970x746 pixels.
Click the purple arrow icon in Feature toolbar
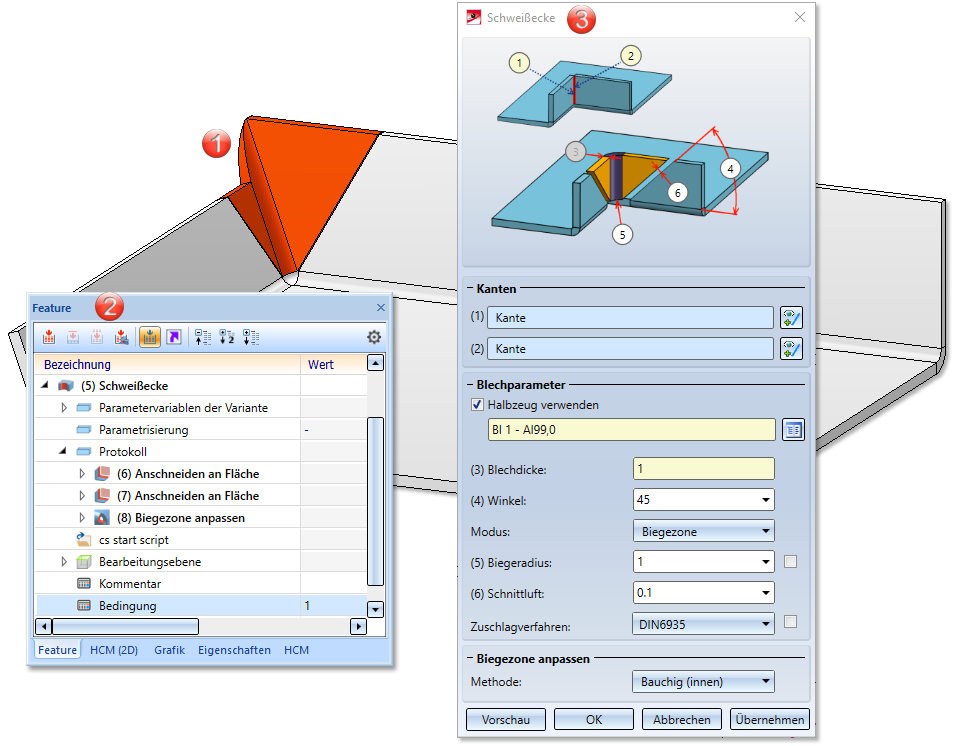(174, 337)
